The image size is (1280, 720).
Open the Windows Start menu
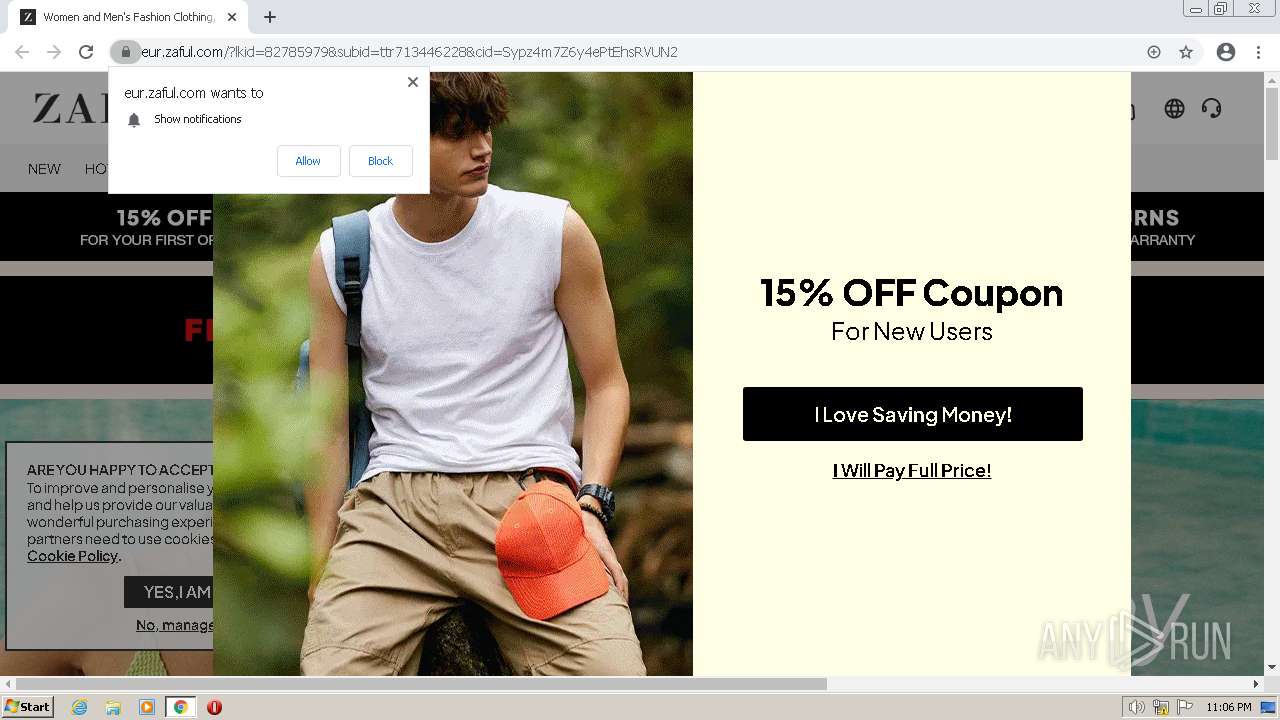[x=27, y=707]
